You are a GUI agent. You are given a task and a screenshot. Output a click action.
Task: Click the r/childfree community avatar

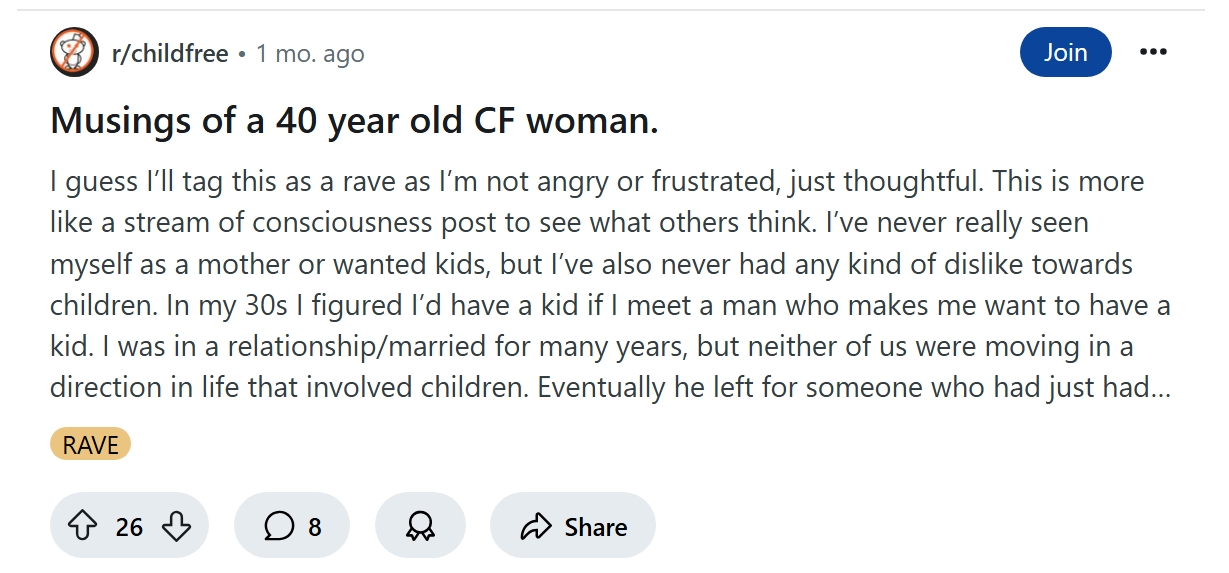[x=74, y=53]
